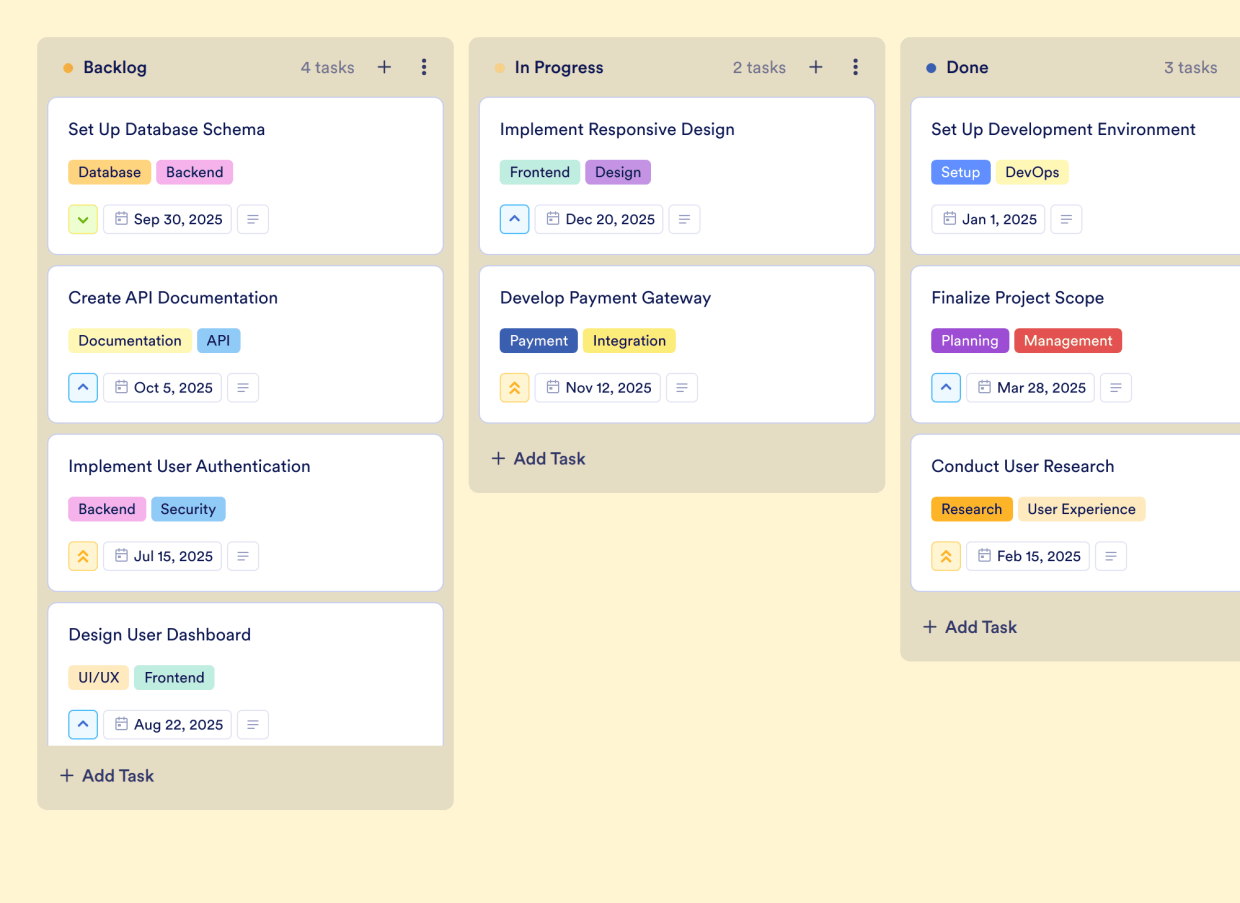Click the plus icon in In Progress header
This screenshot has height=903, width=1240.
point(816,67)
